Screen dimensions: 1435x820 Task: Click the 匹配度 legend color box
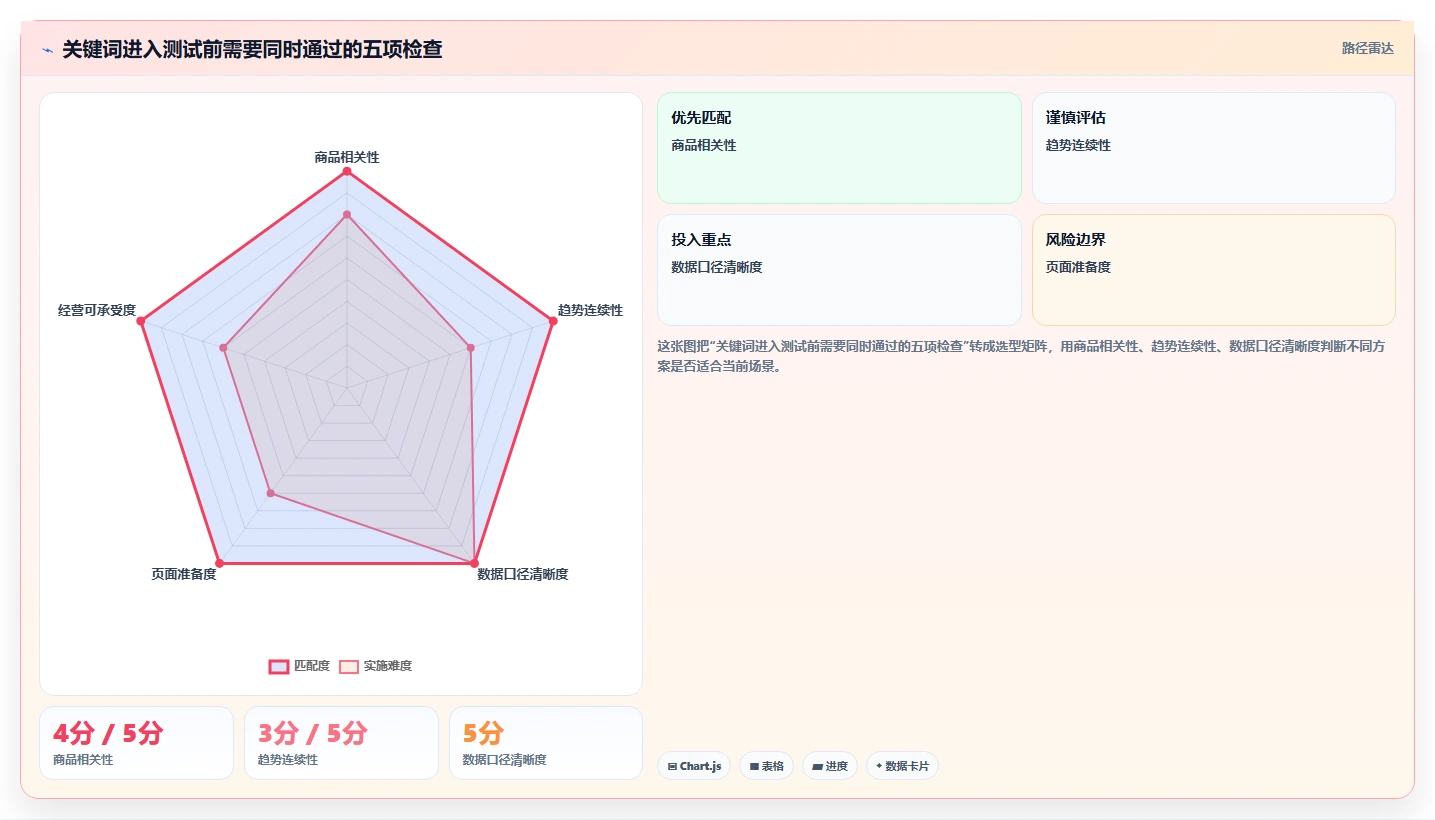coord(279,667)
